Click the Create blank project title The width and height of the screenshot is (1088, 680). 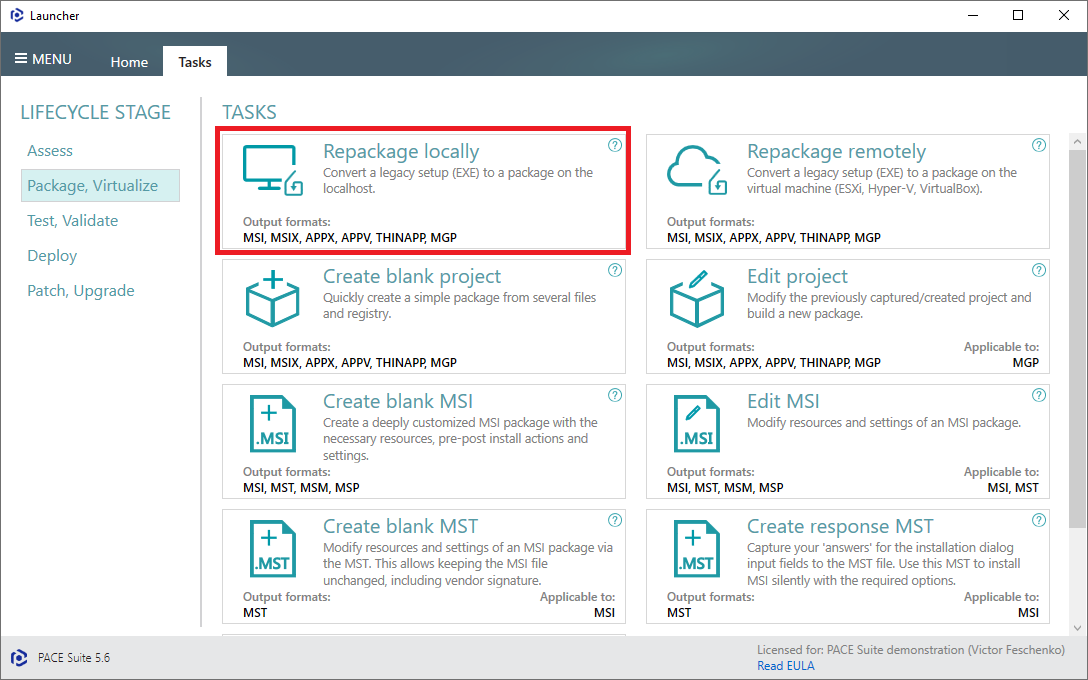point(412,277)
